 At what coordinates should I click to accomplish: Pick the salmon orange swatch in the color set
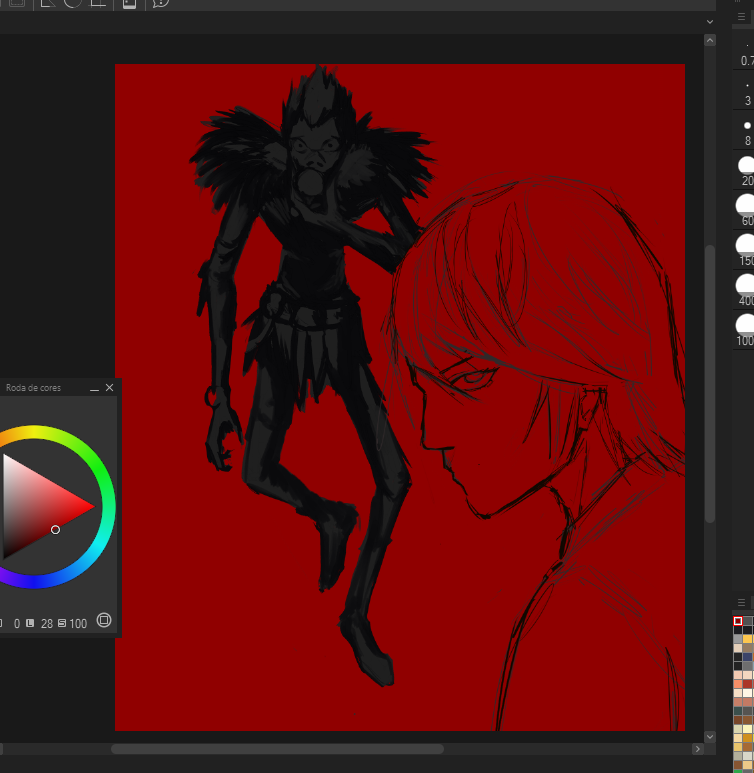point(738,684)
